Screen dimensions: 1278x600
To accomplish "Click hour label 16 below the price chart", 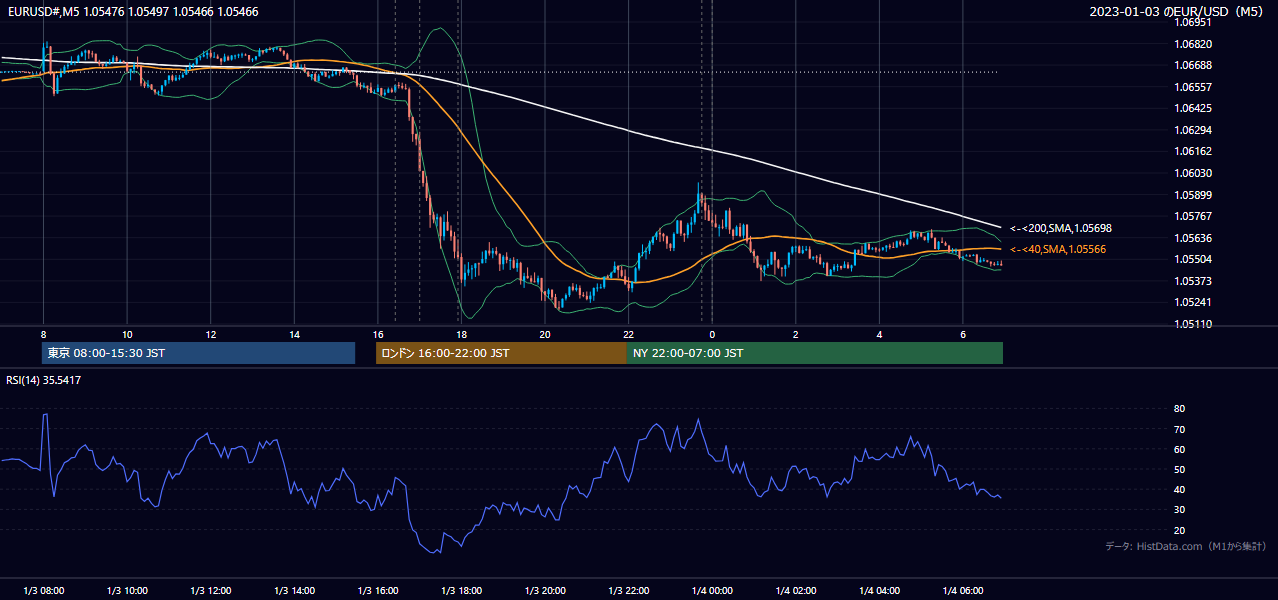I will [378, 334].
